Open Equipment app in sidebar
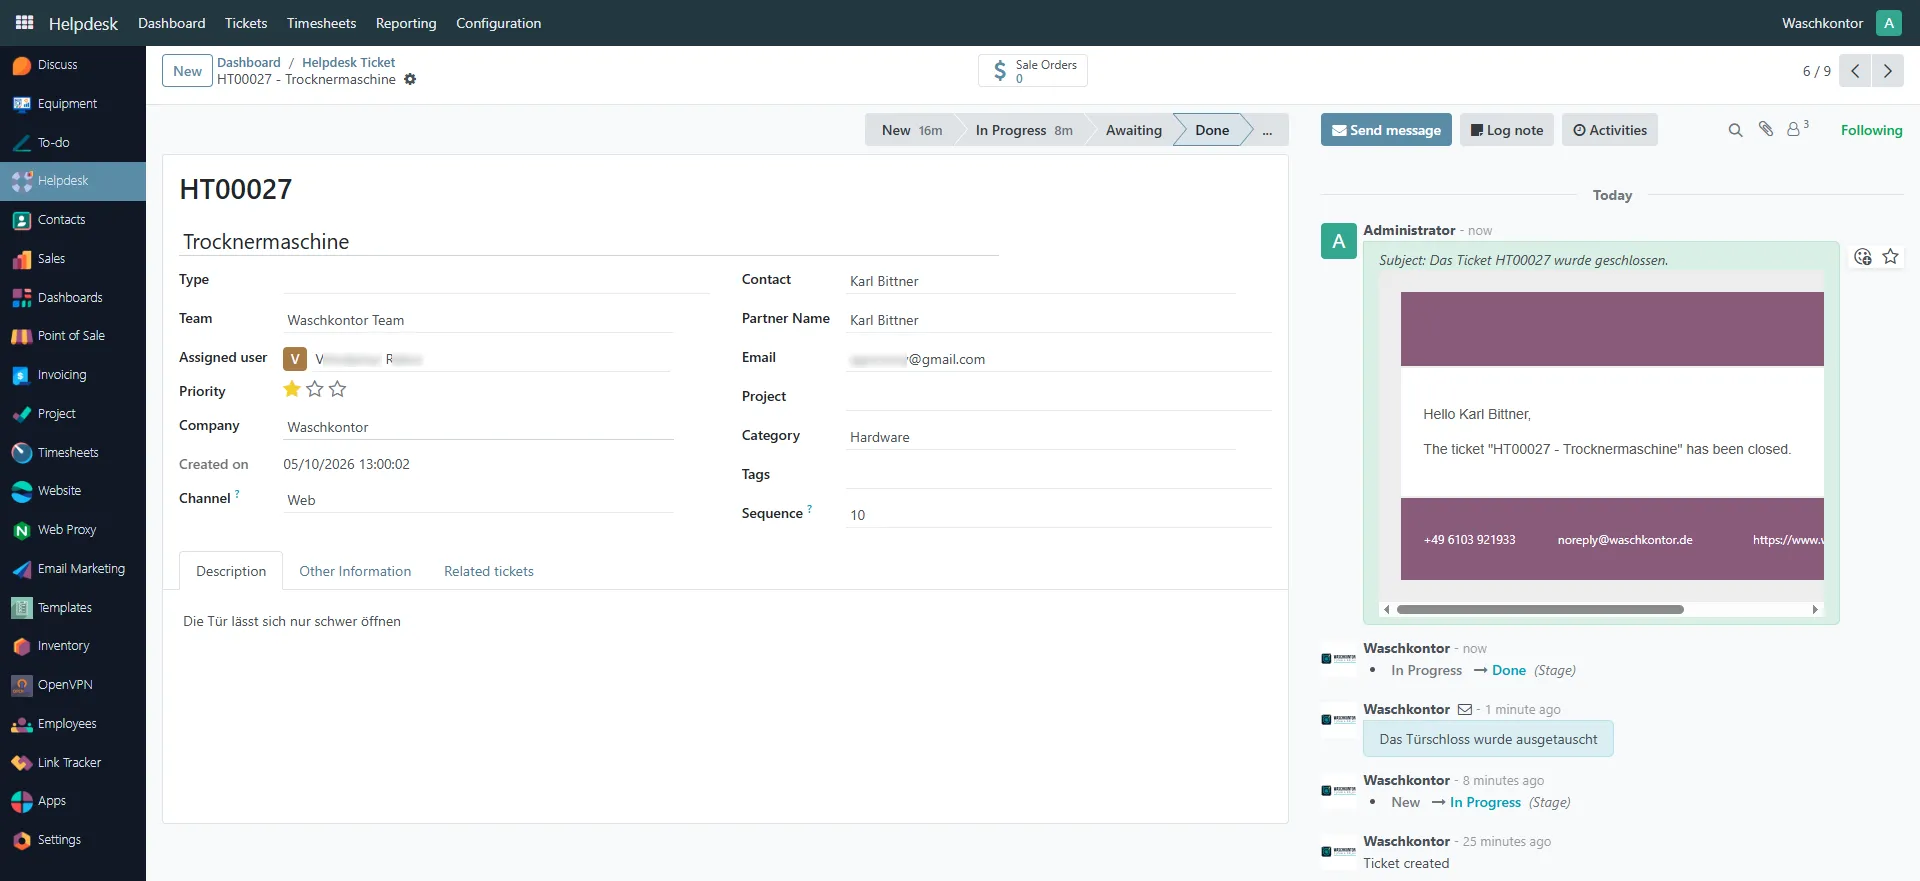Image resolution: width=1920 pixels, height=881 pixels. click(73, 104)
